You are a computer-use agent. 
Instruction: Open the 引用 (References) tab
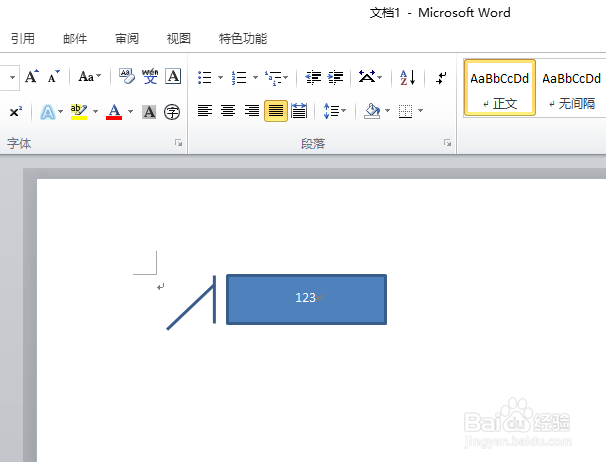23,39
